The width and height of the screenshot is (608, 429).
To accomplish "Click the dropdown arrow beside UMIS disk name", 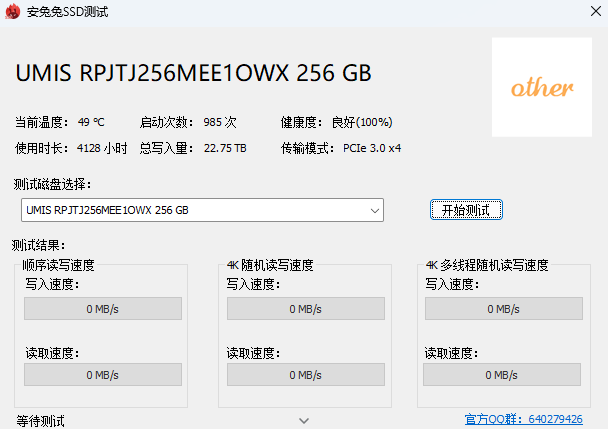I will [x=375, y=211].
